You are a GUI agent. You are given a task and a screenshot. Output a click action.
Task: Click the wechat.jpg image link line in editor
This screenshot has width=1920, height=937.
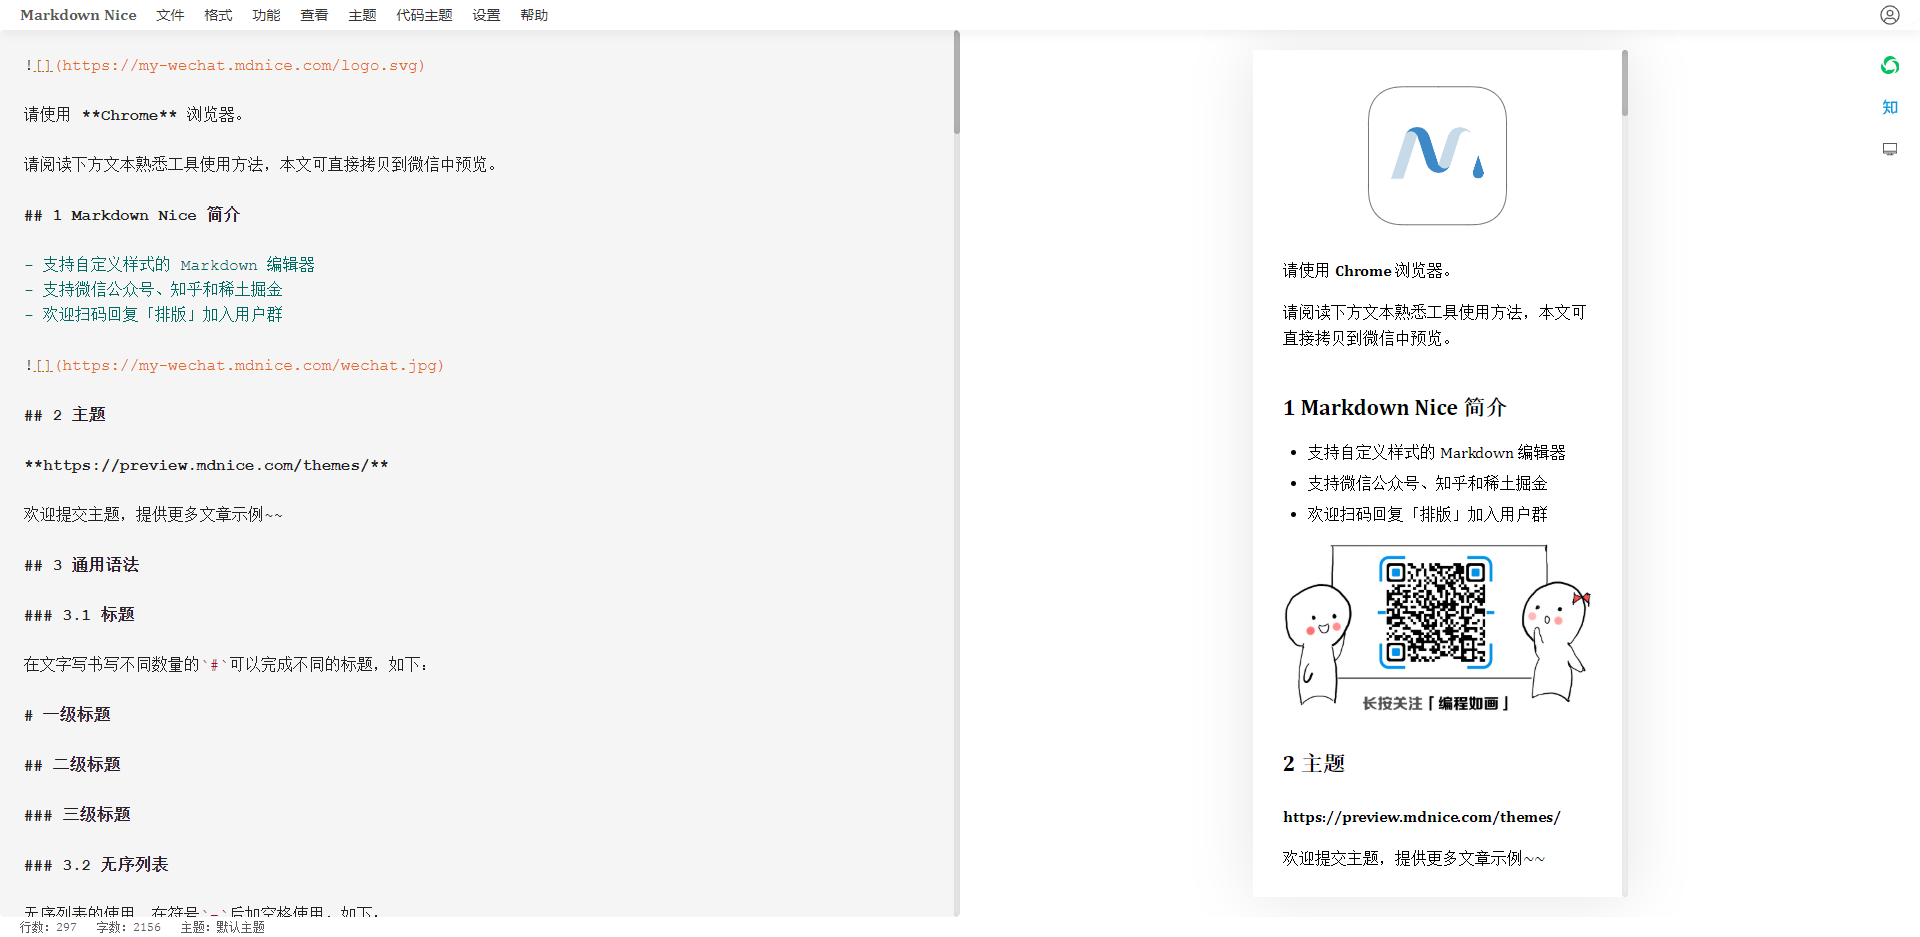(234, 365)
